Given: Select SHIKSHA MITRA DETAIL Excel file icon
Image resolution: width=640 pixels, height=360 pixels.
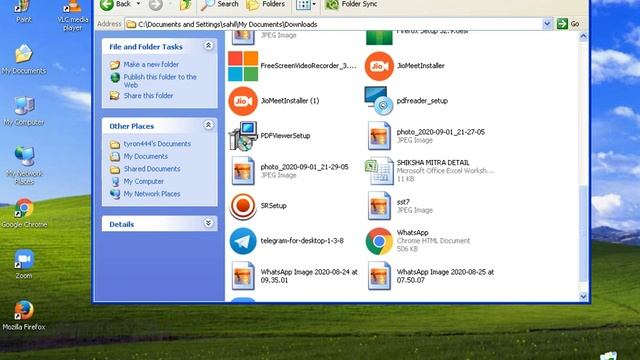Looking at the screenshot, I should click(379, 171).
